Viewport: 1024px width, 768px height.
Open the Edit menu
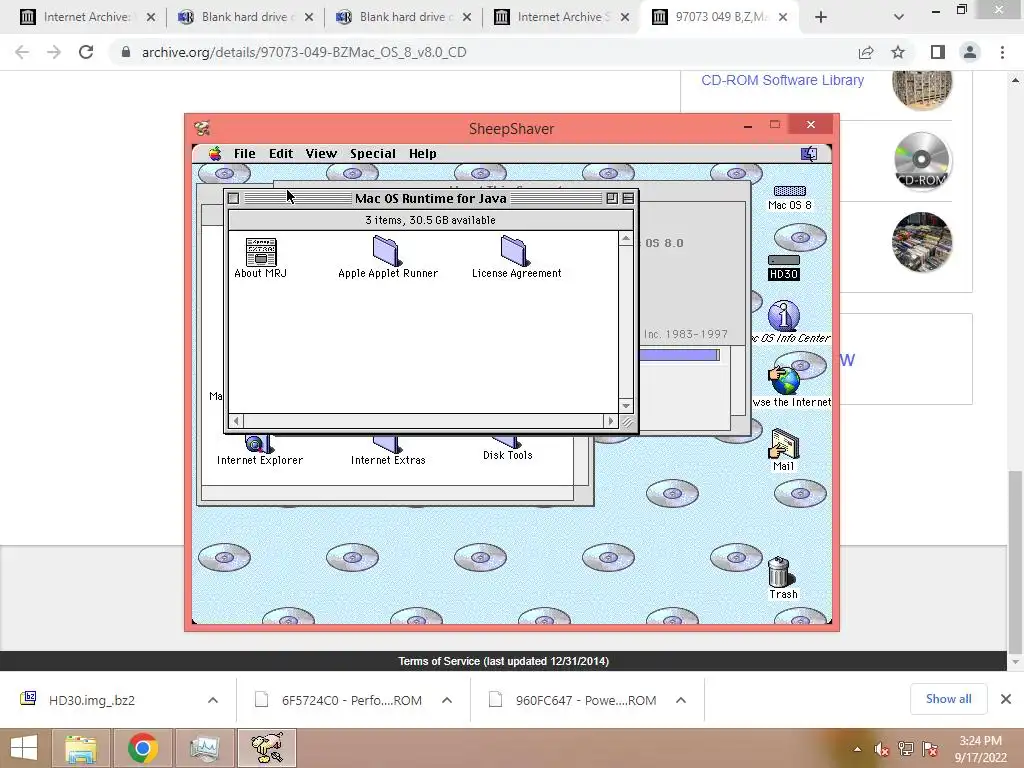point(281,153)
